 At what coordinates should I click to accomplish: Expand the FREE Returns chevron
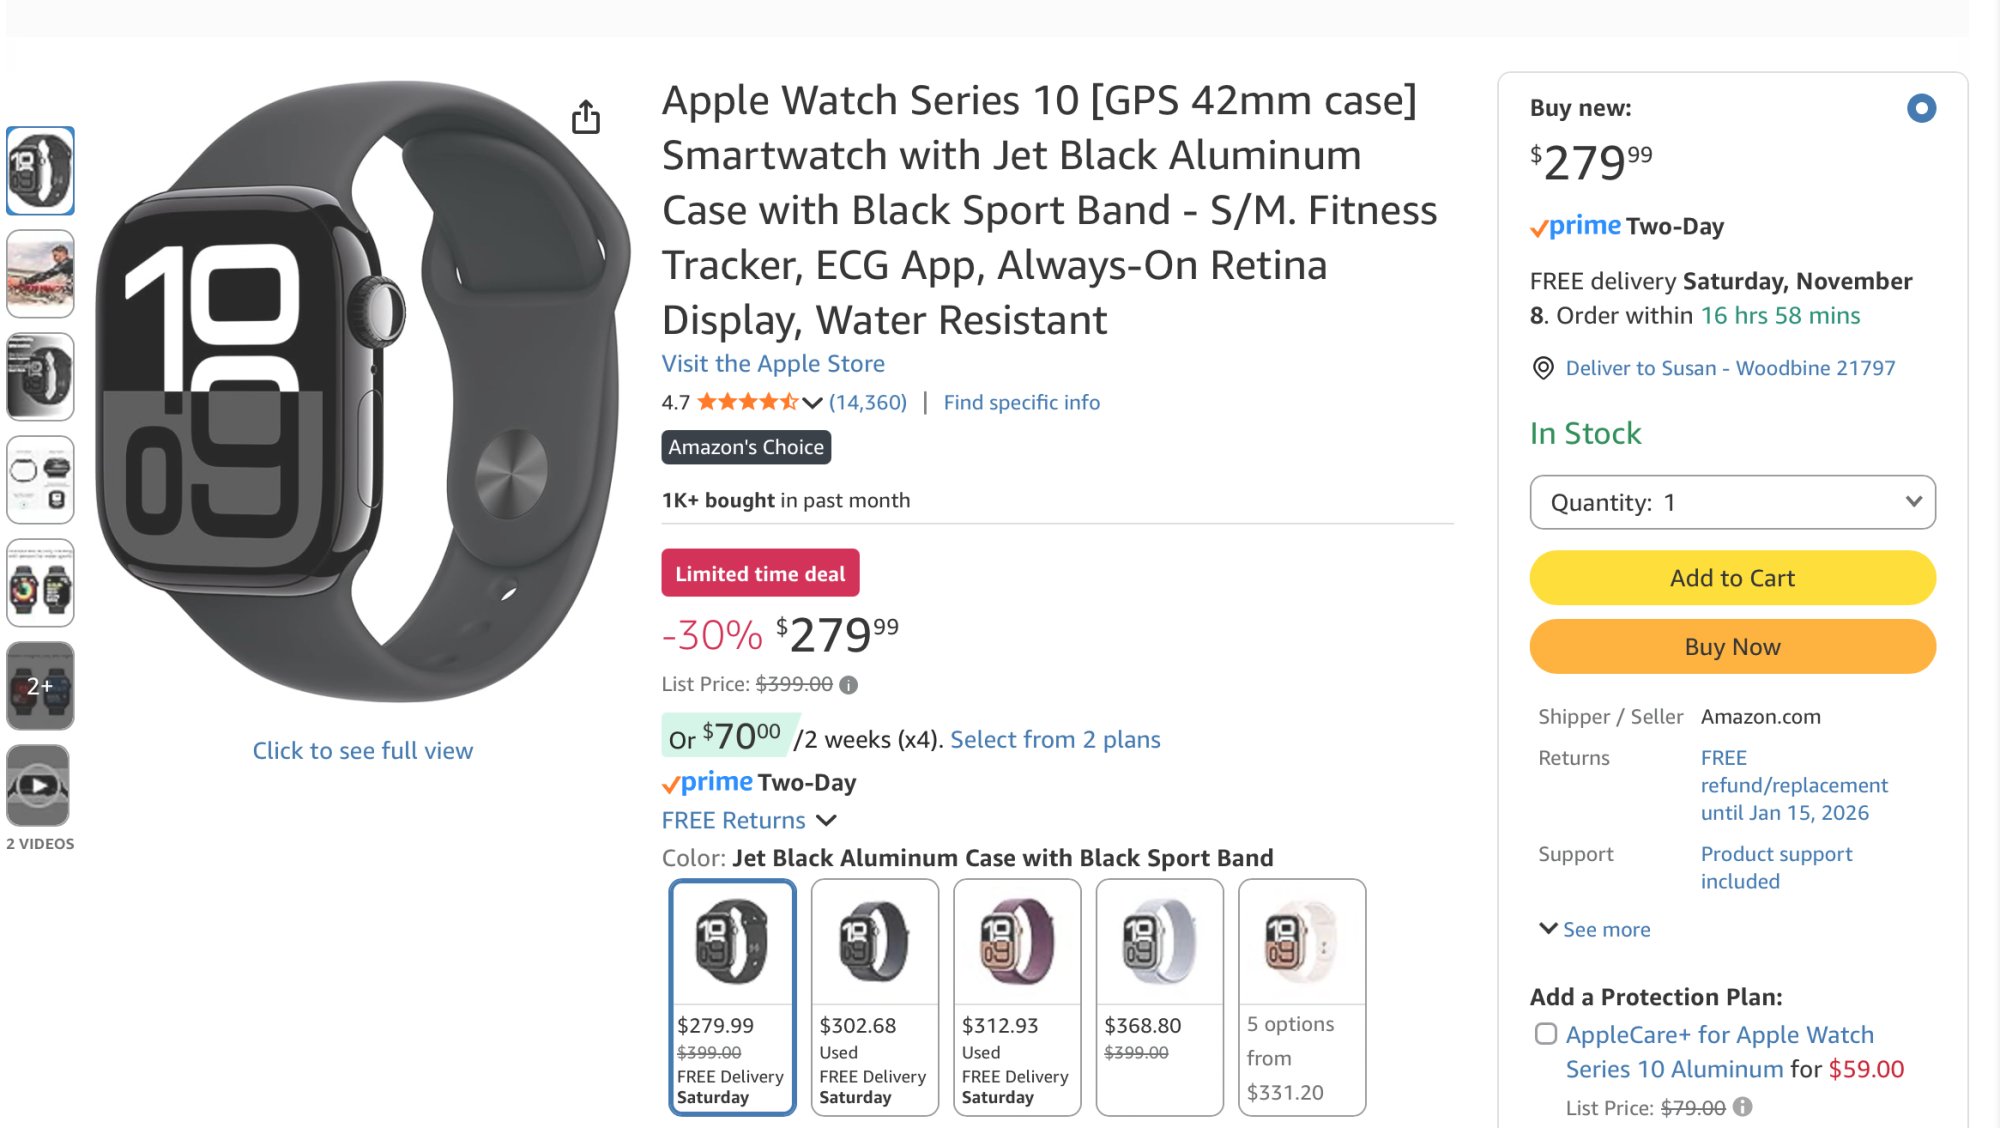(x=826, y=820)
